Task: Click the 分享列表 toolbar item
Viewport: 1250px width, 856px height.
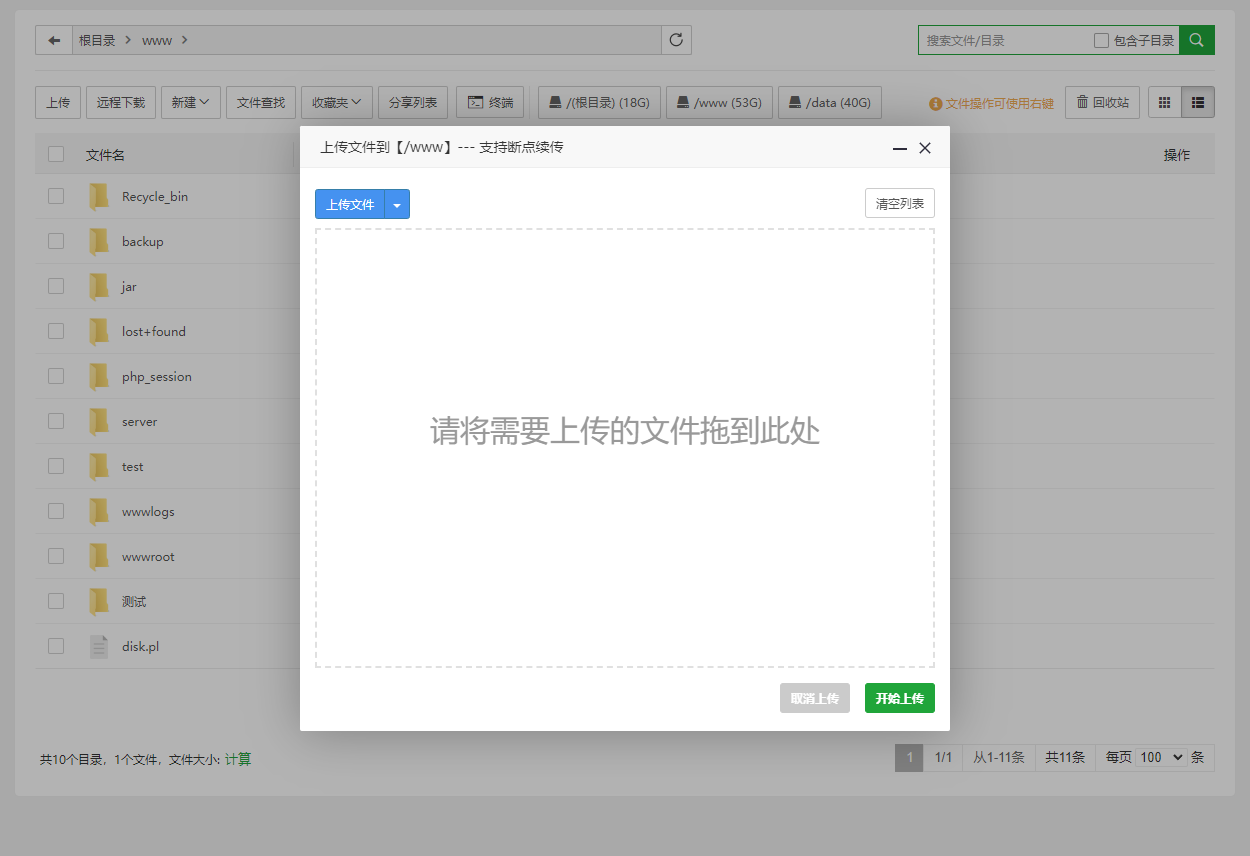Action: (412, 101)
